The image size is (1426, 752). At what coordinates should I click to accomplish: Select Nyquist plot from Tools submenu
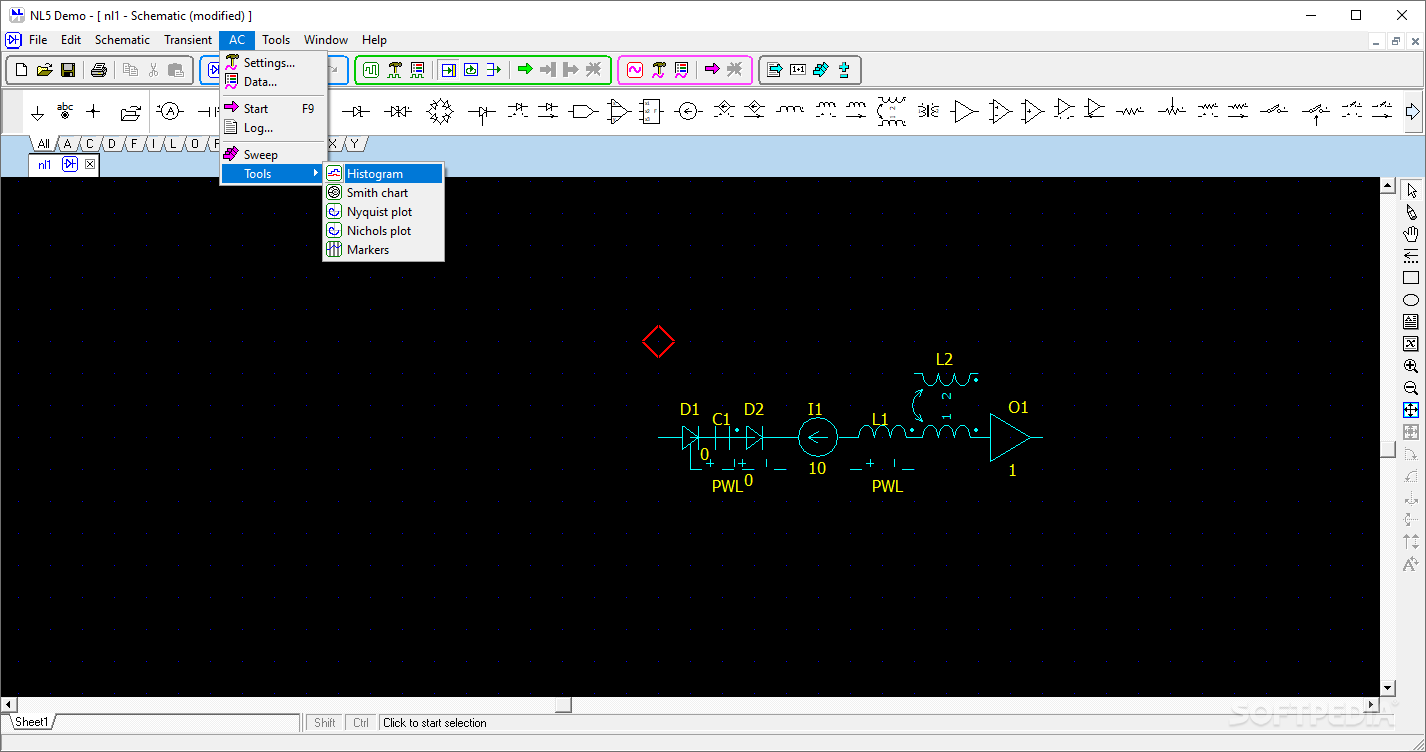click(x=383, y=212)
